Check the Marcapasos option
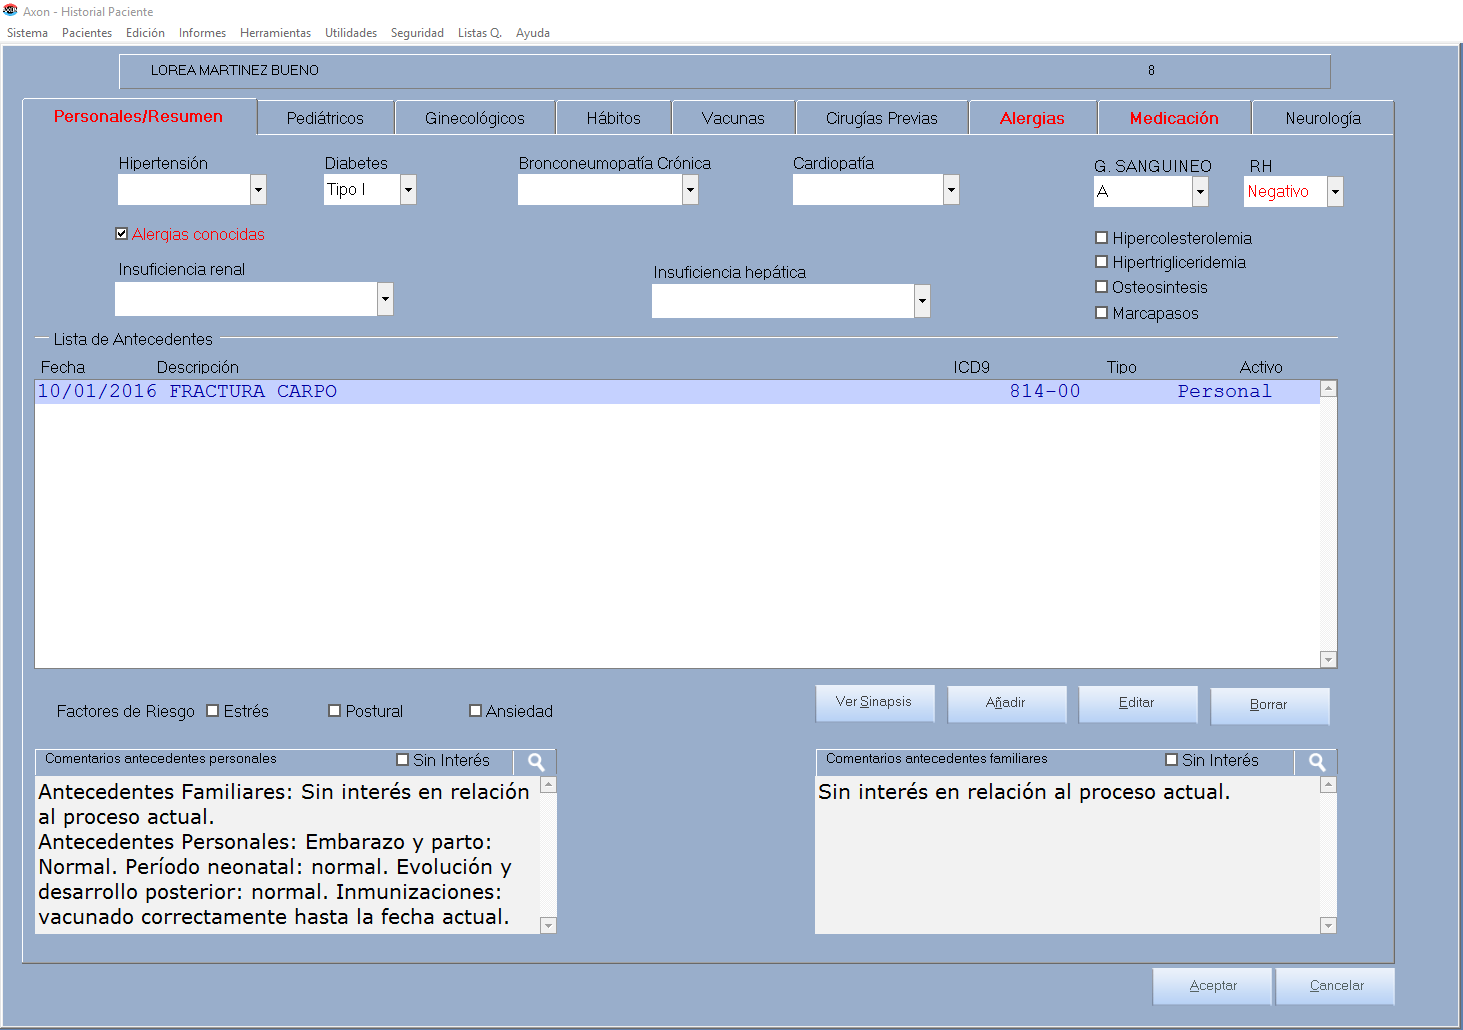This screenshot has width=1463, height=1030. coord(1102,313)
